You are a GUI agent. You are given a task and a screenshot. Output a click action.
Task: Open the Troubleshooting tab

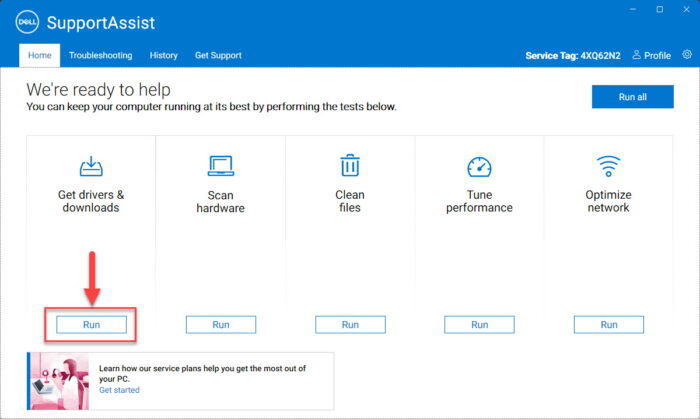(100, 55)
